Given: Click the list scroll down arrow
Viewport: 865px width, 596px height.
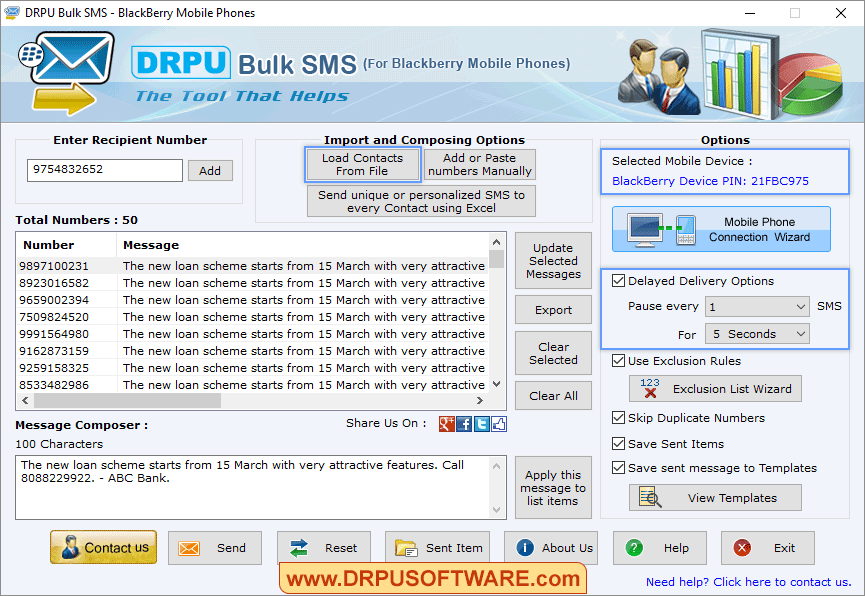Looking at the screenshot, I should click(x=496, y=384).
